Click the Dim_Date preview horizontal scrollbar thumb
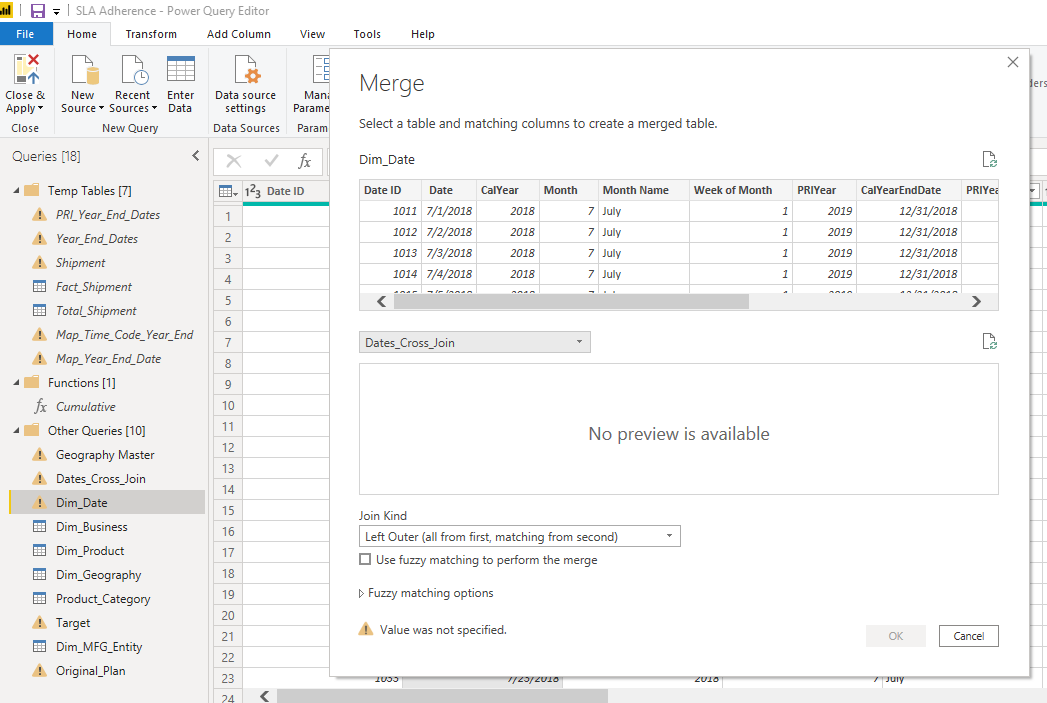This screenshot has height=703, width=1047. 572,301
